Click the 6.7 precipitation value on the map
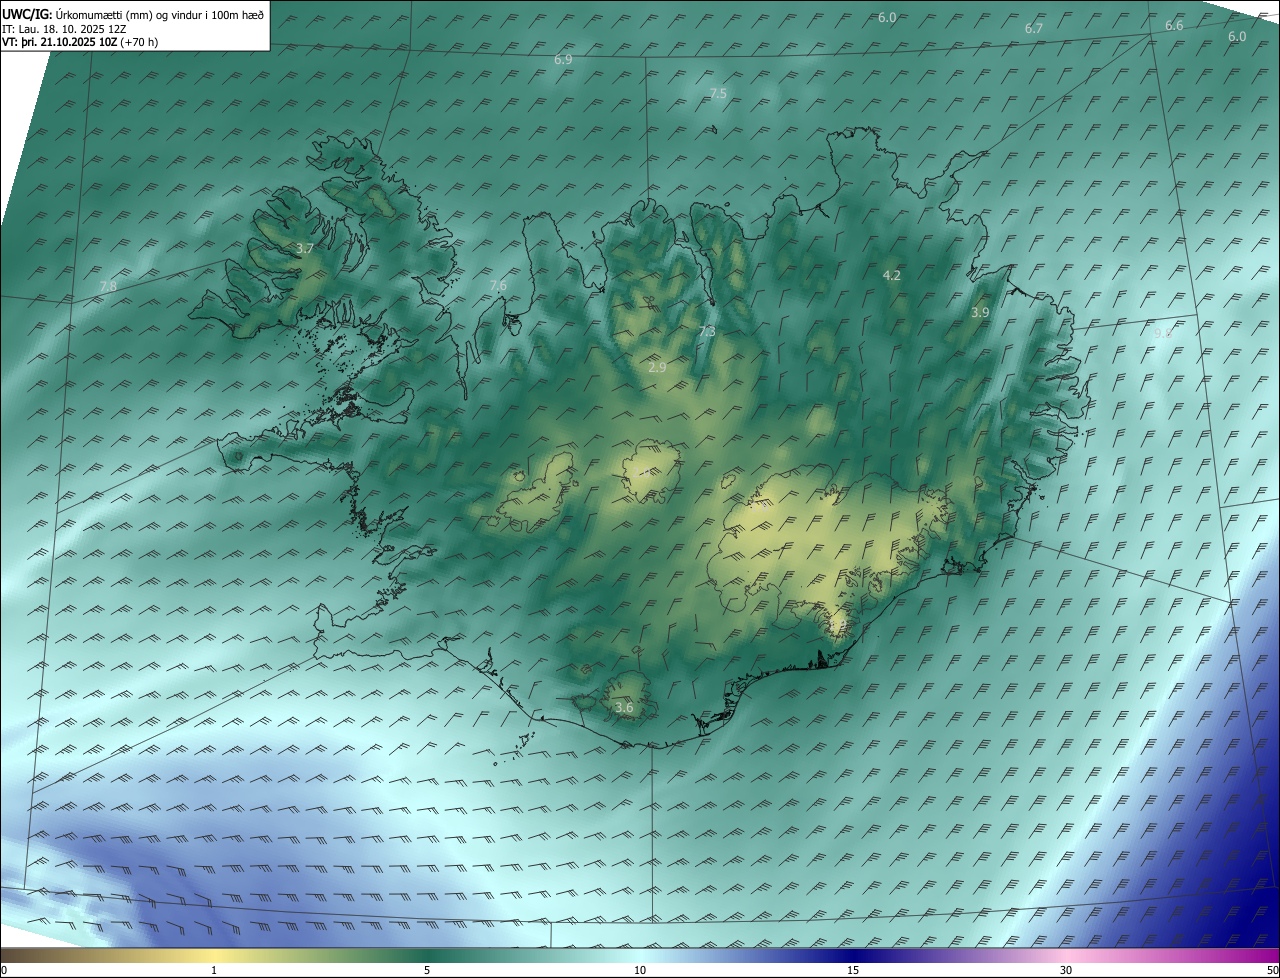 tap(1034, 29)
